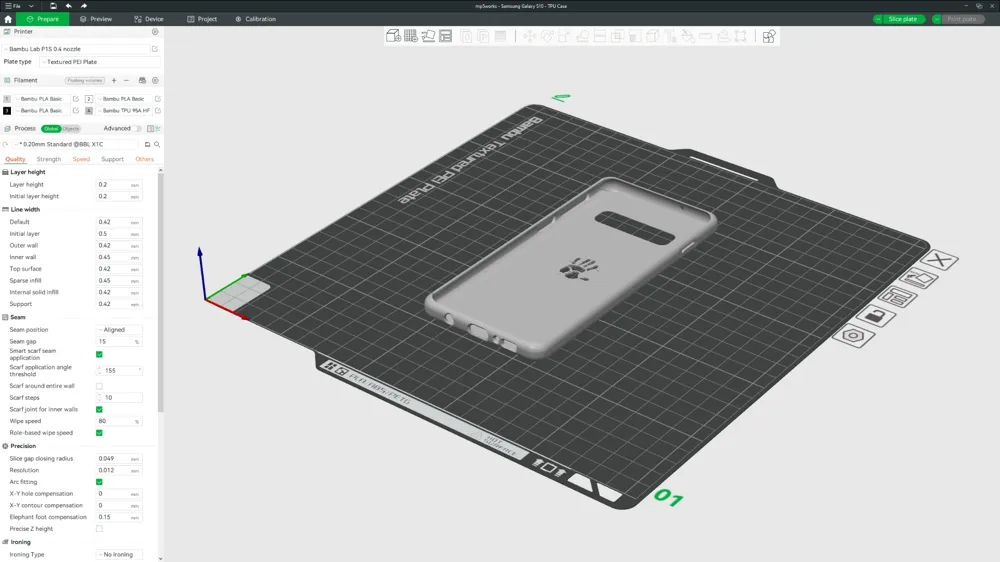Viewport: 1000px width, 562px height.
Task: Click the plate lock icon
Action: (x=876, y=316)
